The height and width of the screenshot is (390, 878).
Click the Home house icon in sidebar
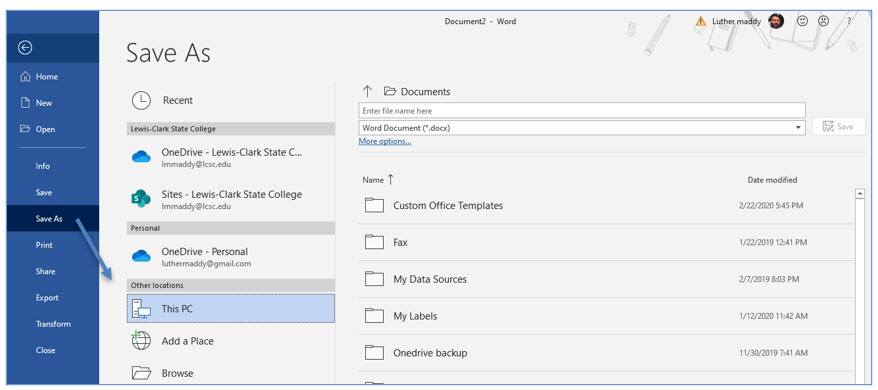(25, 77)
